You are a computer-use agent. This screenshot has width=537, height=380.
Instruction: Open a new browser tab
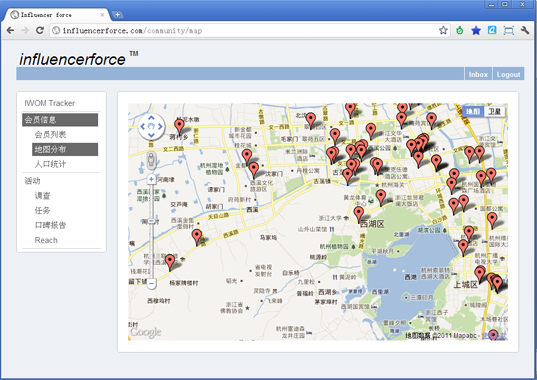click(x=117, y=15)
